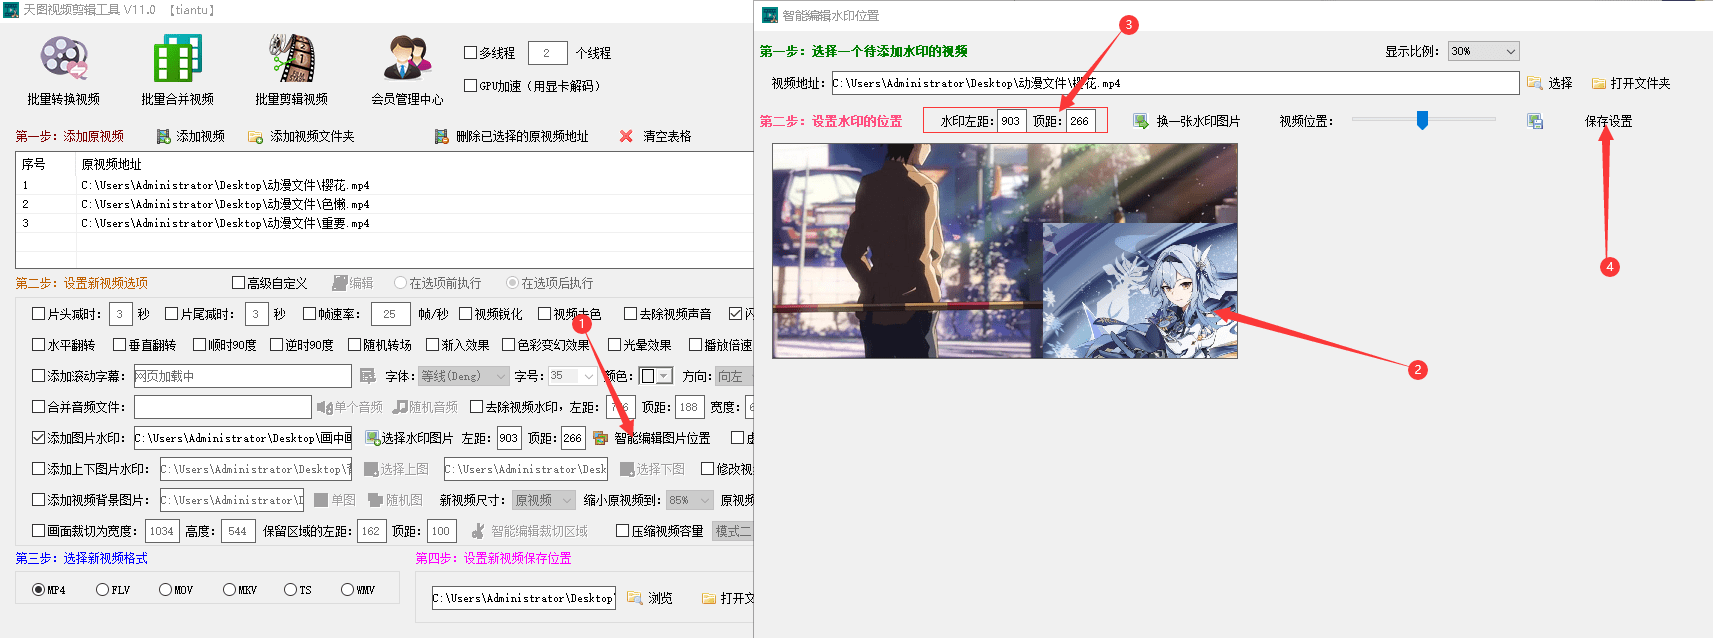1713x638 pixels.
Task: Click the red X clear table icon
Action: (626, 136)
